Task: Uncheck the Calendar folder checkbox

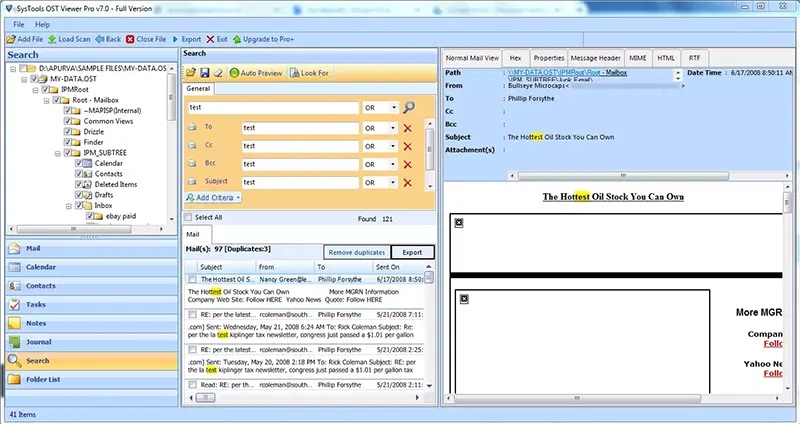Action: click(x=79, y=163)
